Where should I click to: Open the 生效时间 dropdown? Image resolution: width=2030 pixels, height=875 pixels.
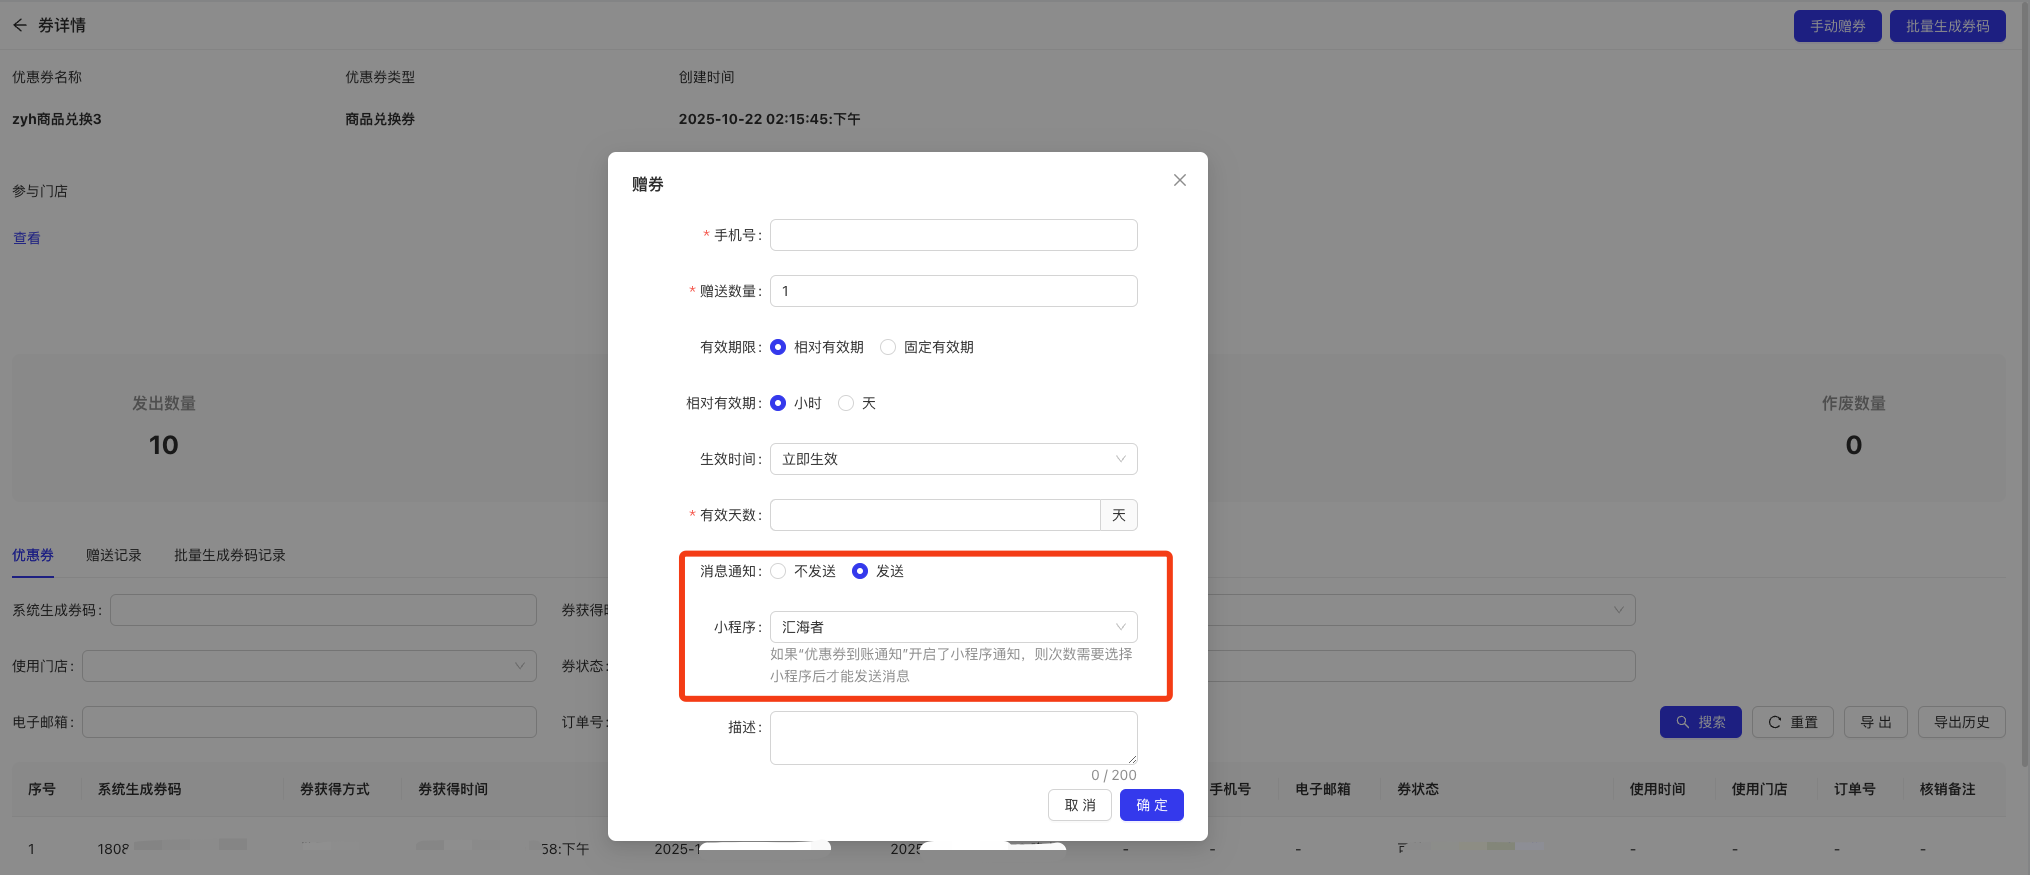click(953, 459)
